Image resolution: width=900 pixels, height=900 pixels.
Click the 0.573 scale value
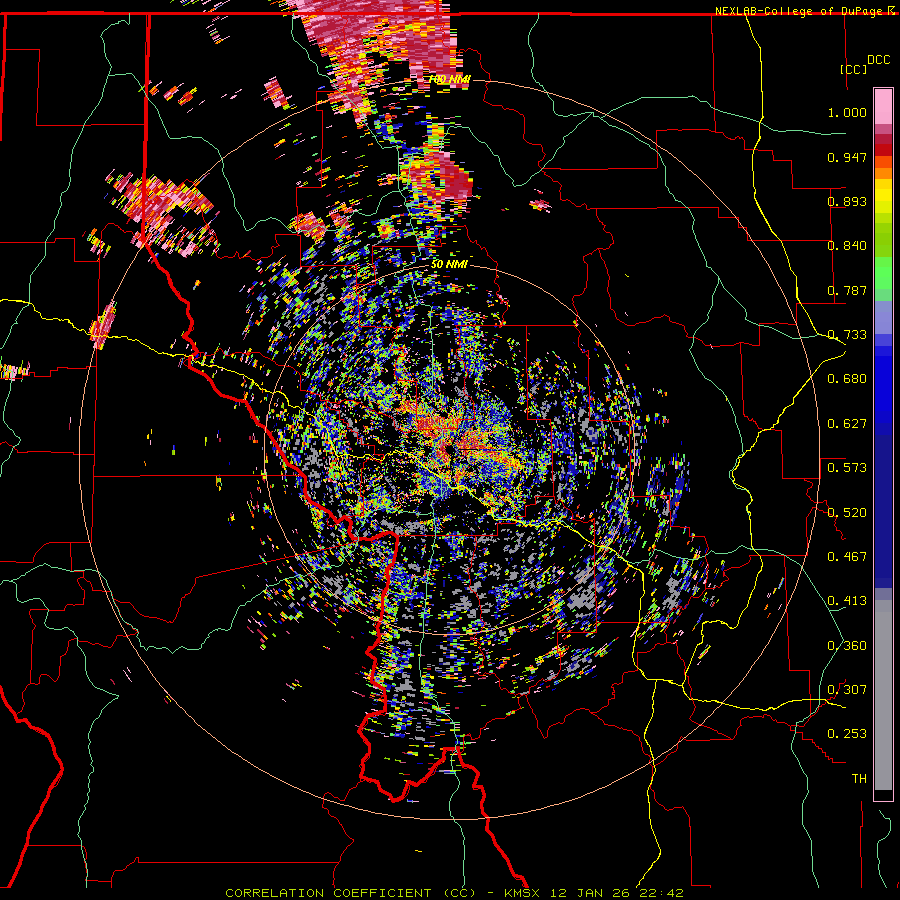[847, 468]
